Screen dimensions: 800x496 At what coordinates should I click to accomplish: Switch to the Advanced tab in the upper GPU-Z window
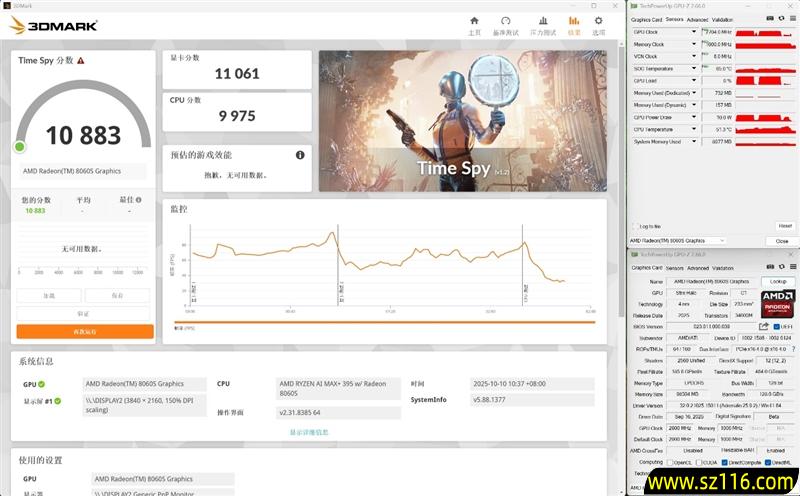697,19
